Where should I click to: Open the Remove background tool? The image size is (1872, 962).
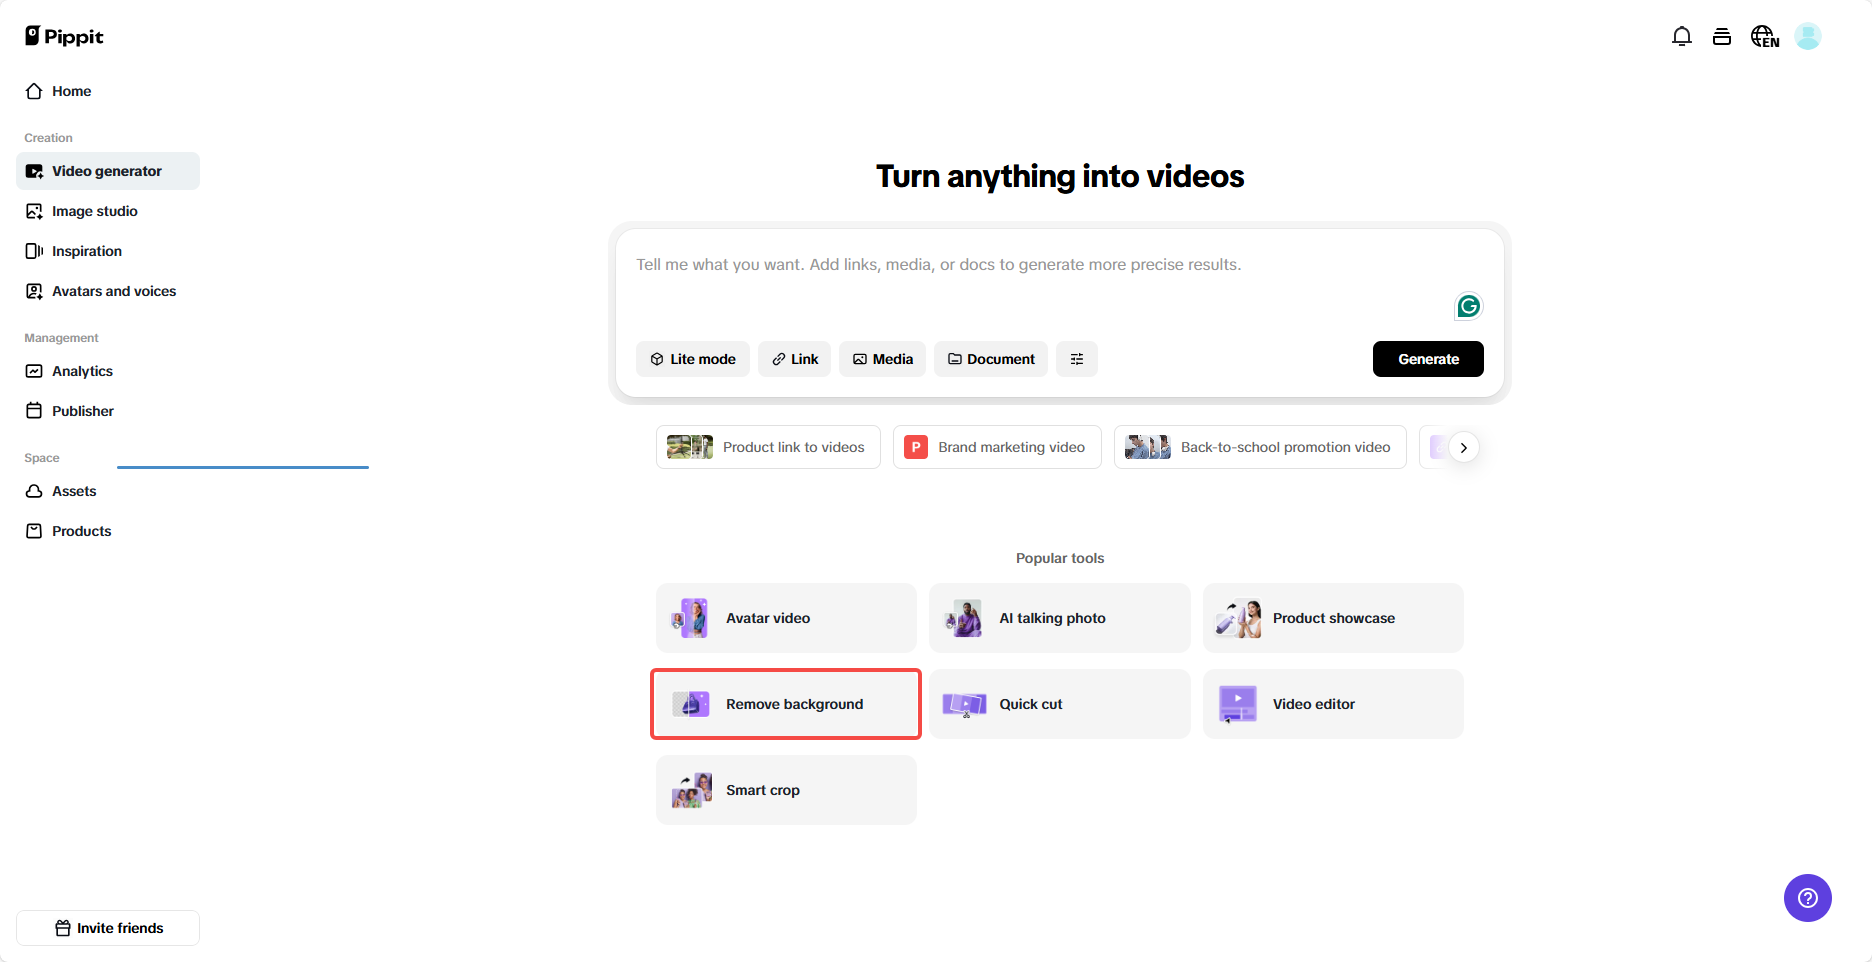click(x=786, y=704)
